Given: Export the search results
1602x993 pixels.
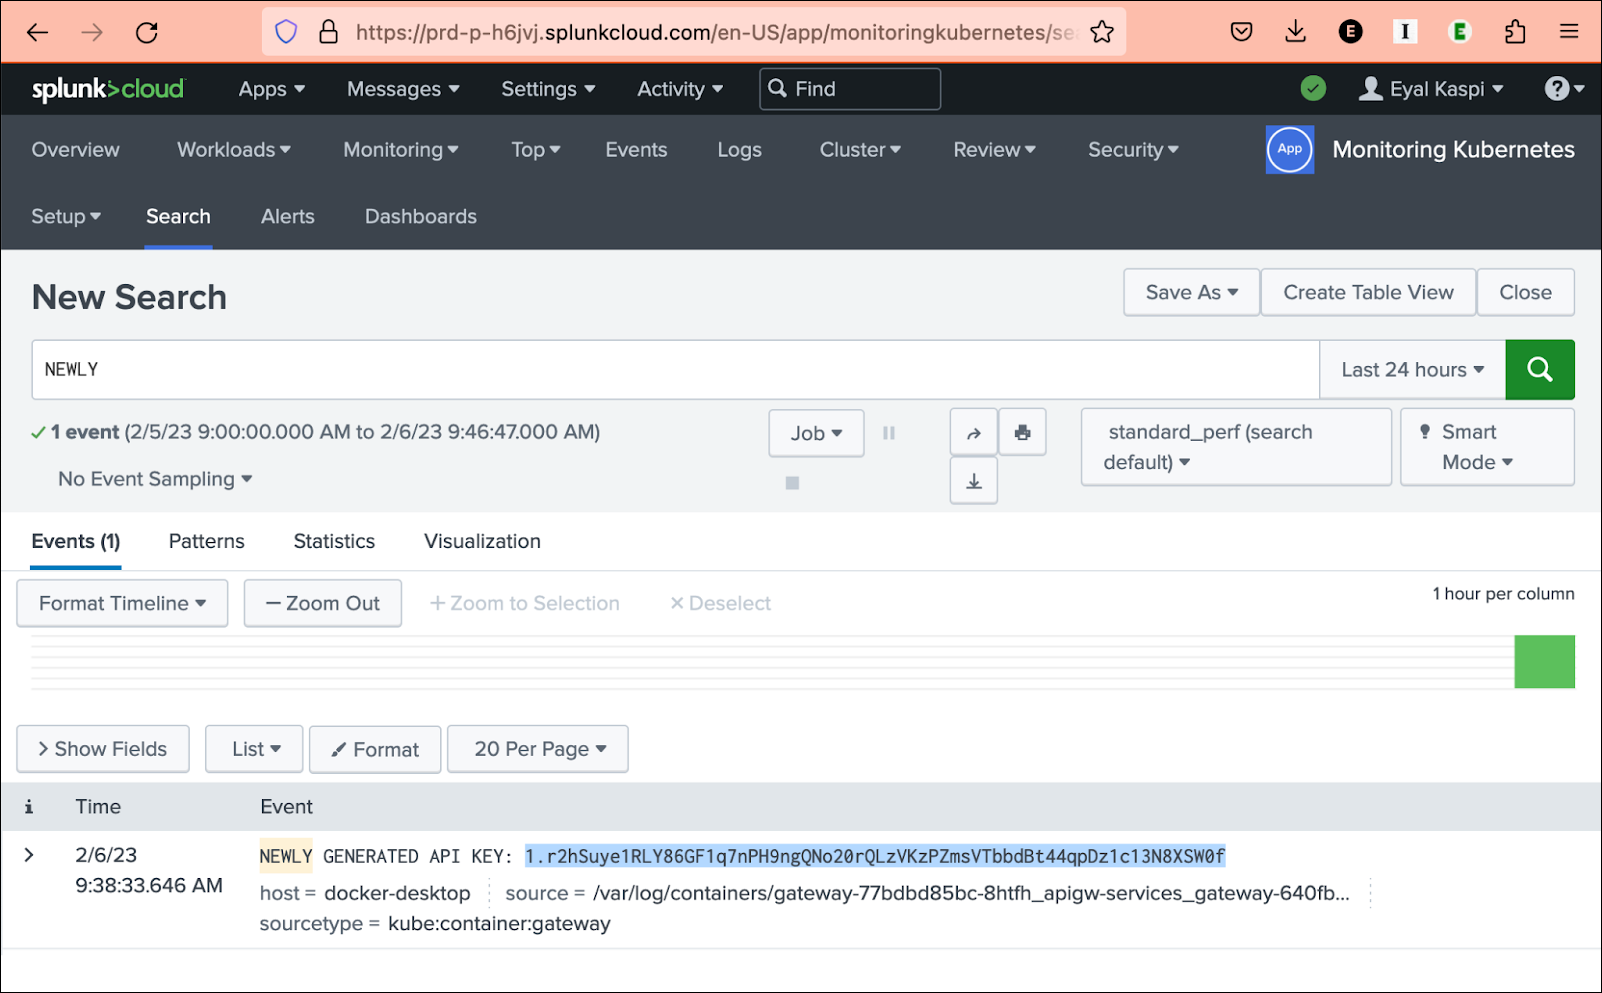Looking at the screenshot, I should coord(972,480).
